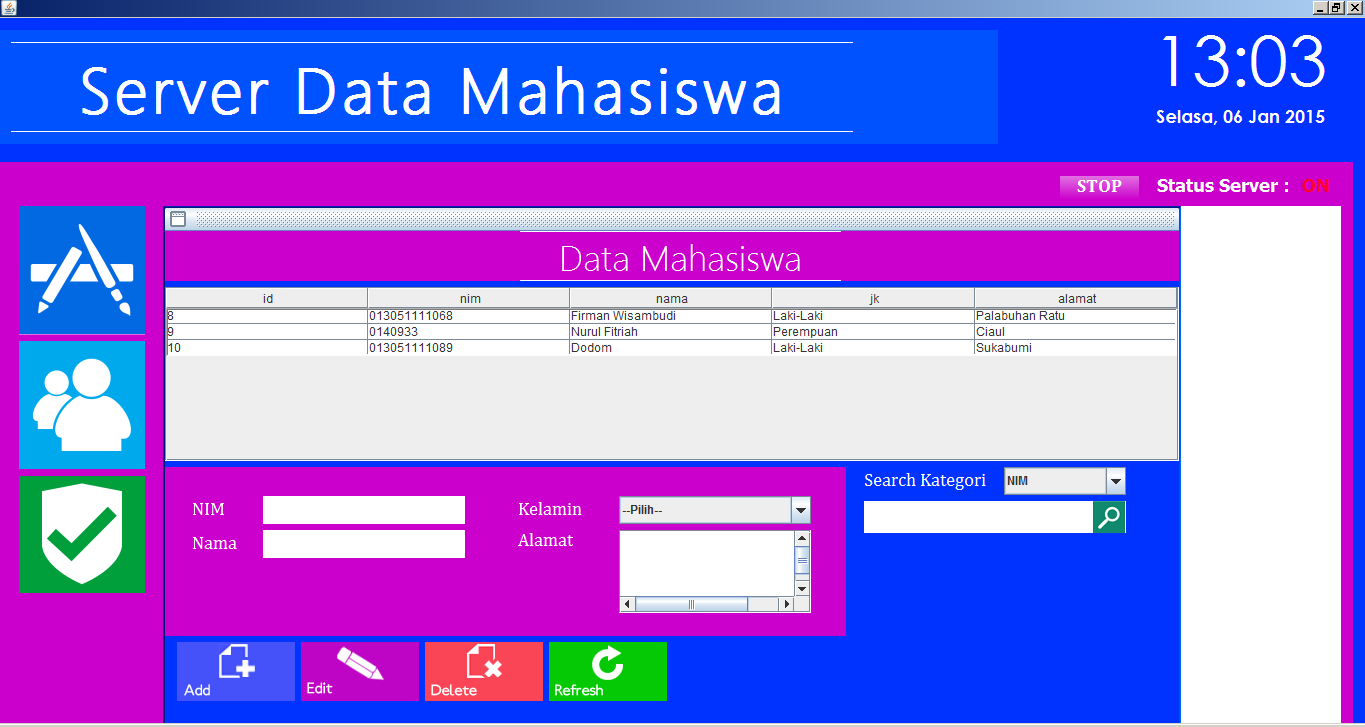The image size is (1365, 727).
Task: Click the Palabuhan Ratu address cell
Action: click(x=1076, y=316)
